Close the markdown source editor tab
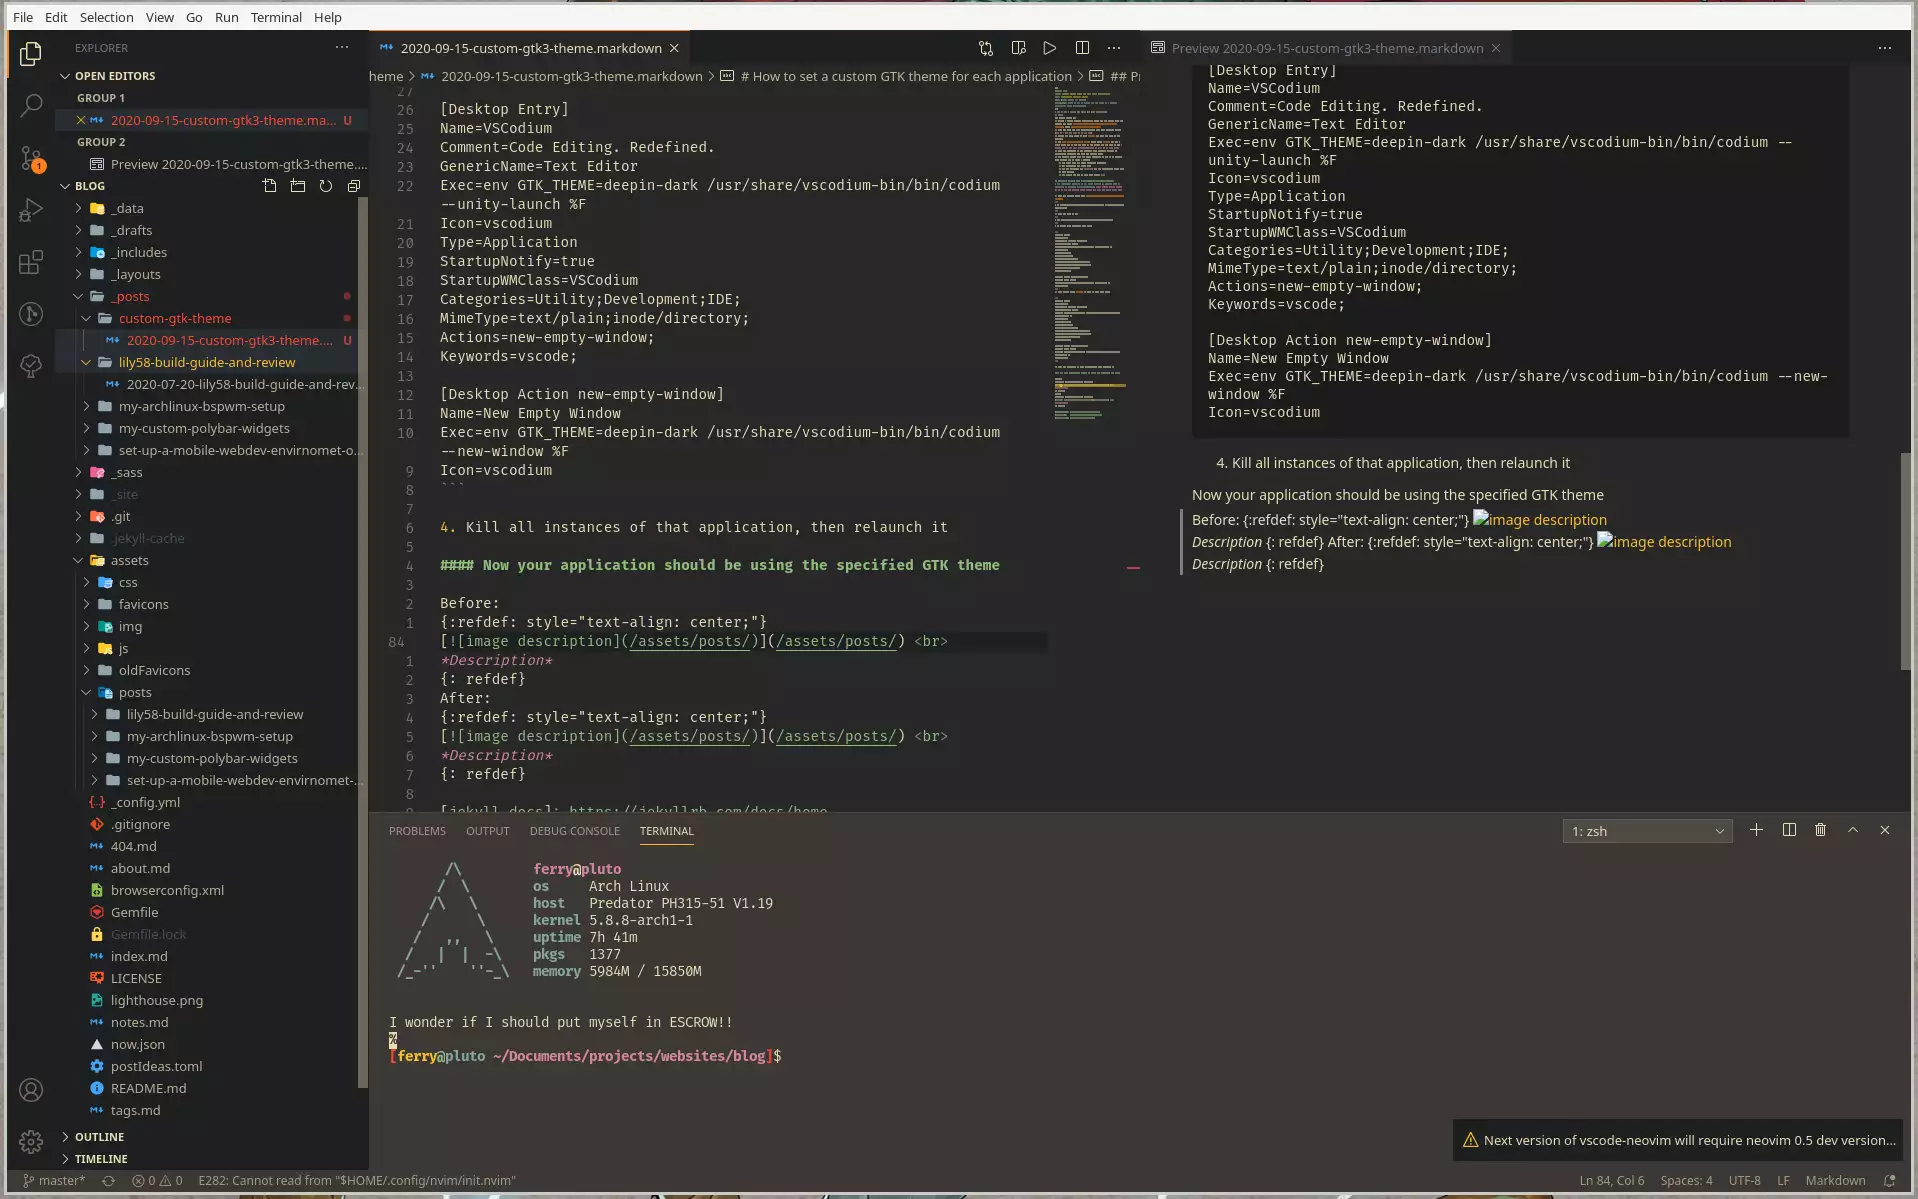This screenshot has width=1918, height=1199. point(674,48)
